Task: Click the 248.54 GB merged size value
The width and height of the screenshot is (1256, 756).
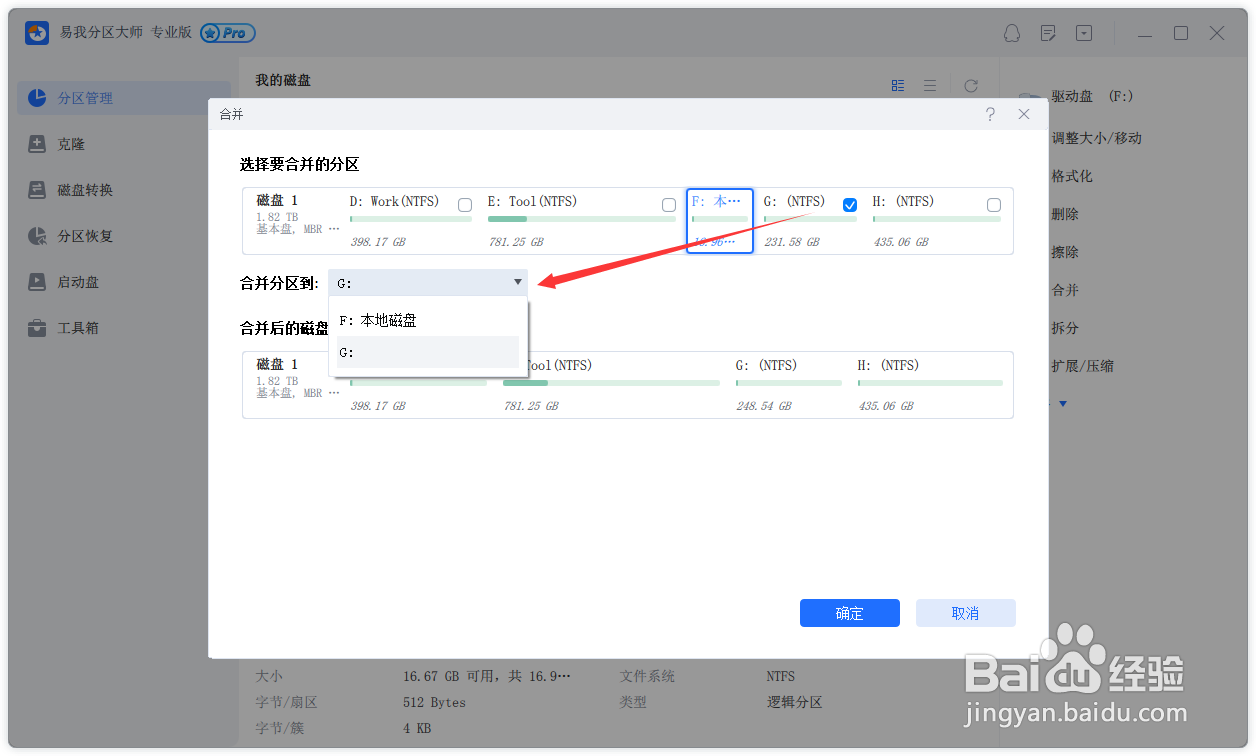Action: tap(764, 406)
